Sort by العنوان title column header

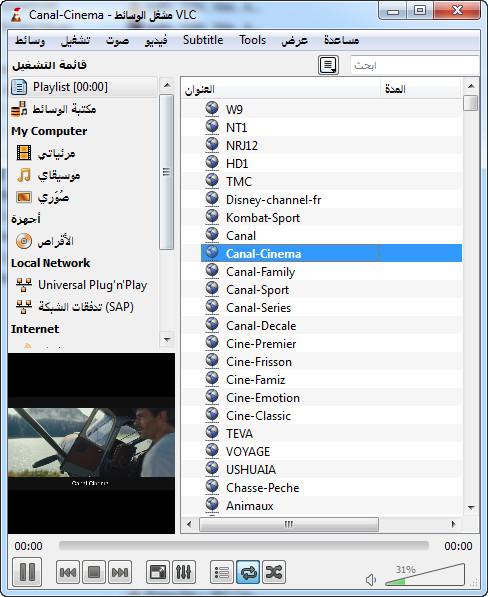point(281,89)
